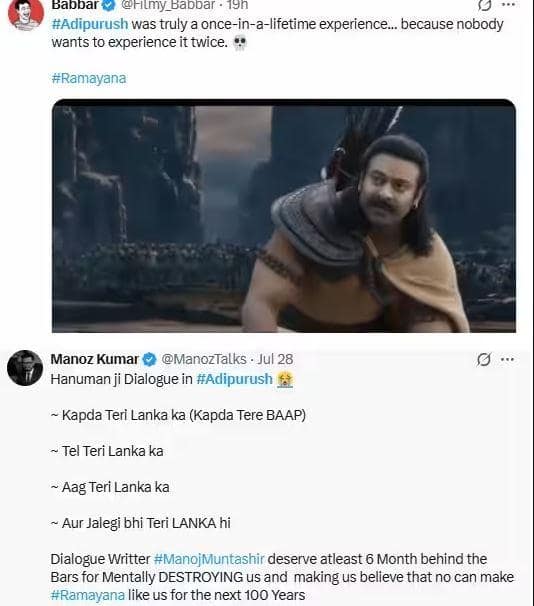Click the @Filmy_Babbar handle

click(168, 5)
